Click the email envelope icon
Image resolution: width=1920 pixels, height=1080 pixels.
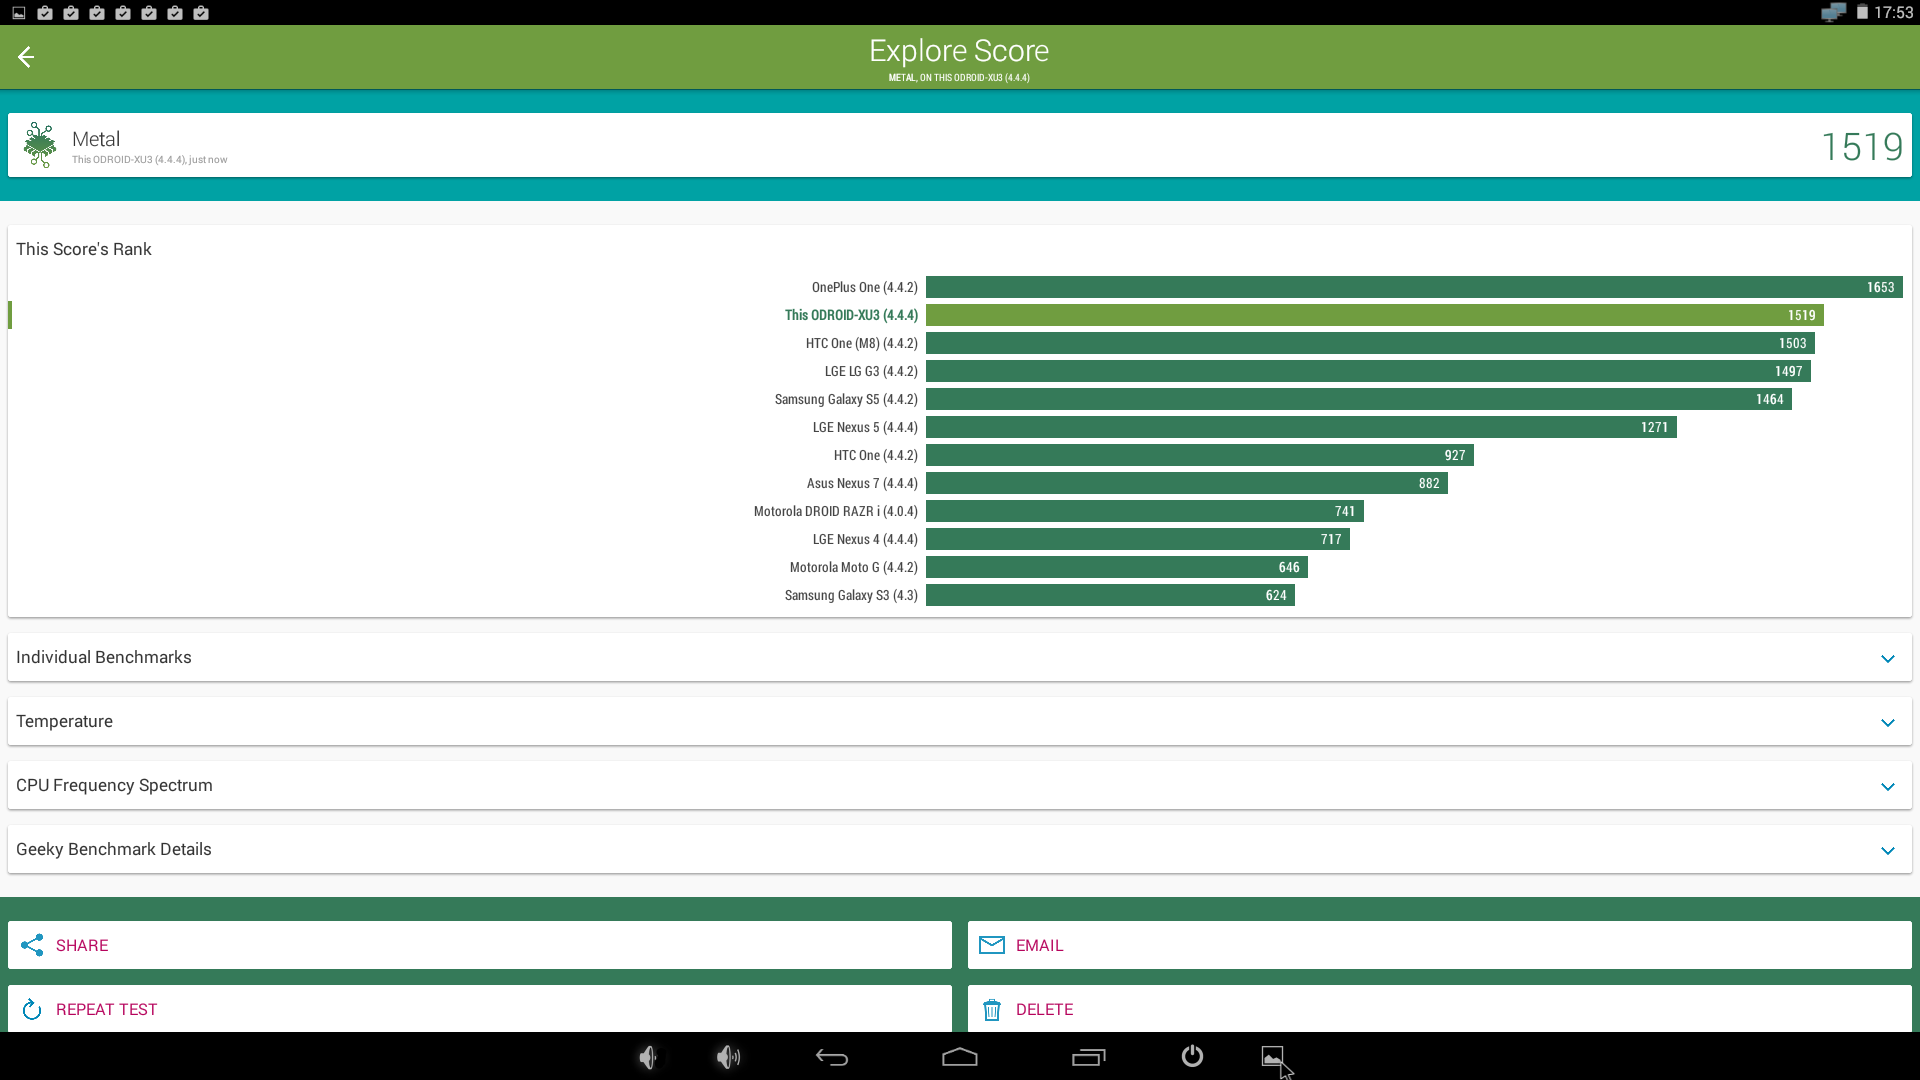[x=991, y=945]
